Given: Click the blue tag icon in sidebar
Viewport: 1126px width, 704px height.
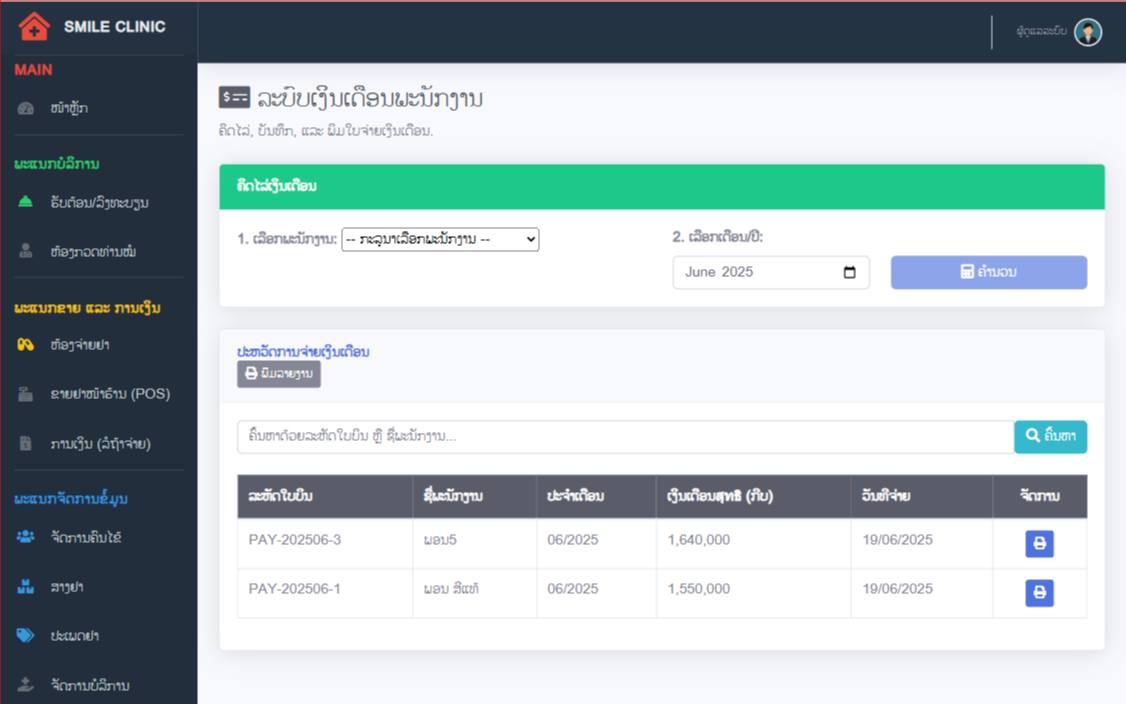Looking at the screenshot, I should pos(26,635).
